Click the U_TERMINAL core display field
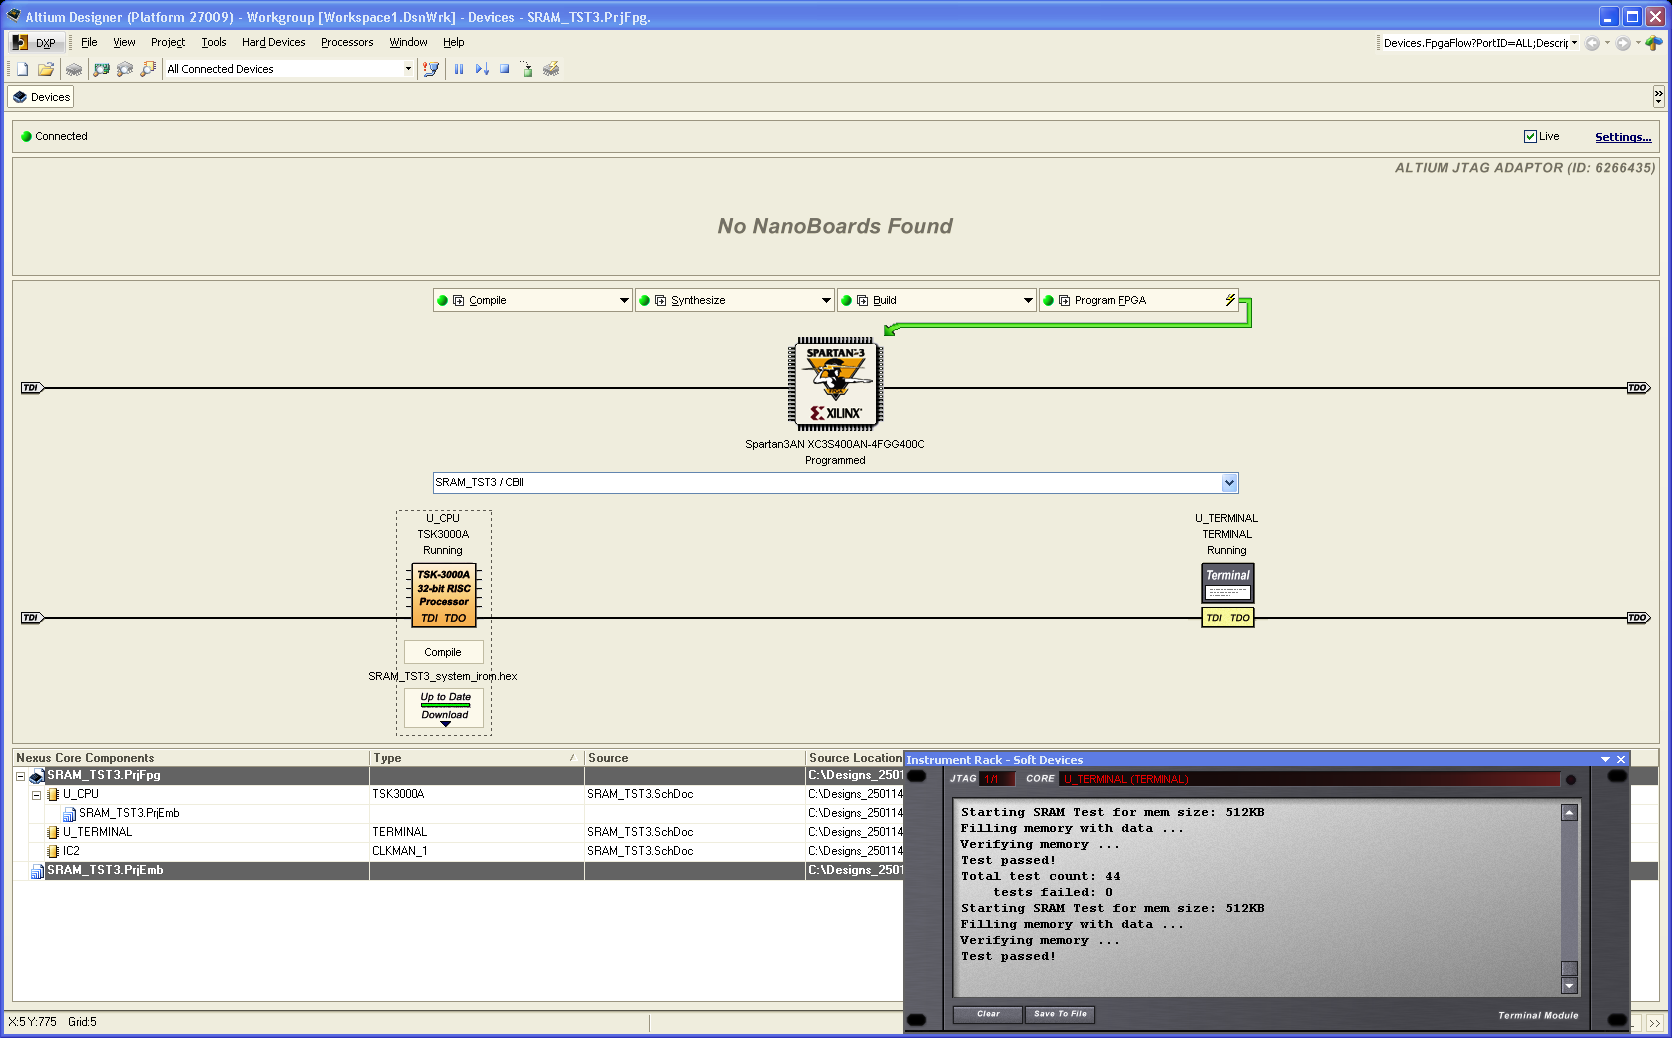The width and height of the screenshot is (1672, 1038). [x=1309, y=779]
